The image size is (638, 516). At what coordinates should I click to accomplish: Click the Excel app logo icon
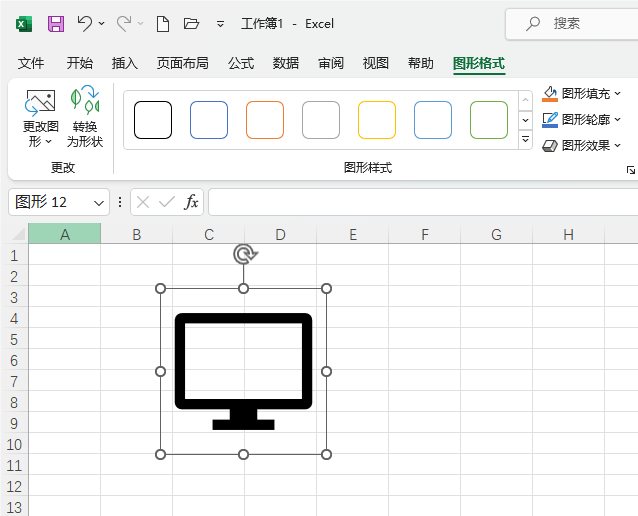[24, 24]
